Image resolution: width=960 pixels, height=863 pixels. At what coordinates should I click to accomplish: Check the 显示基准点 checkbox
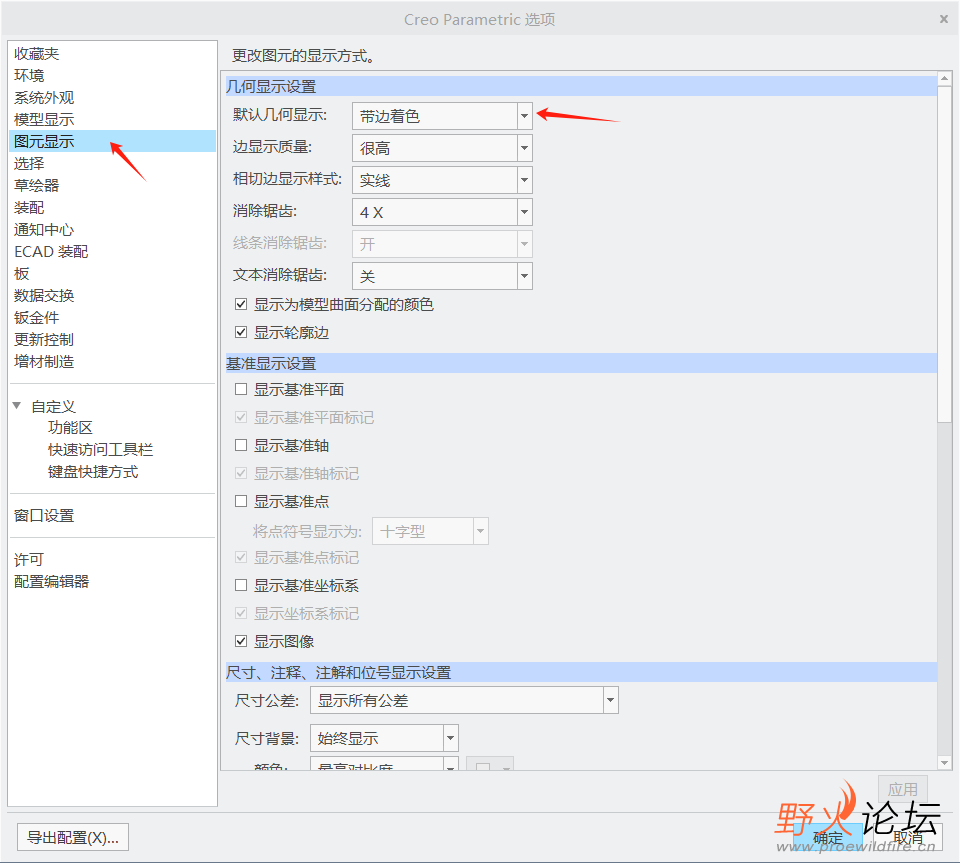pyautogui.click(x=241, y=501)
